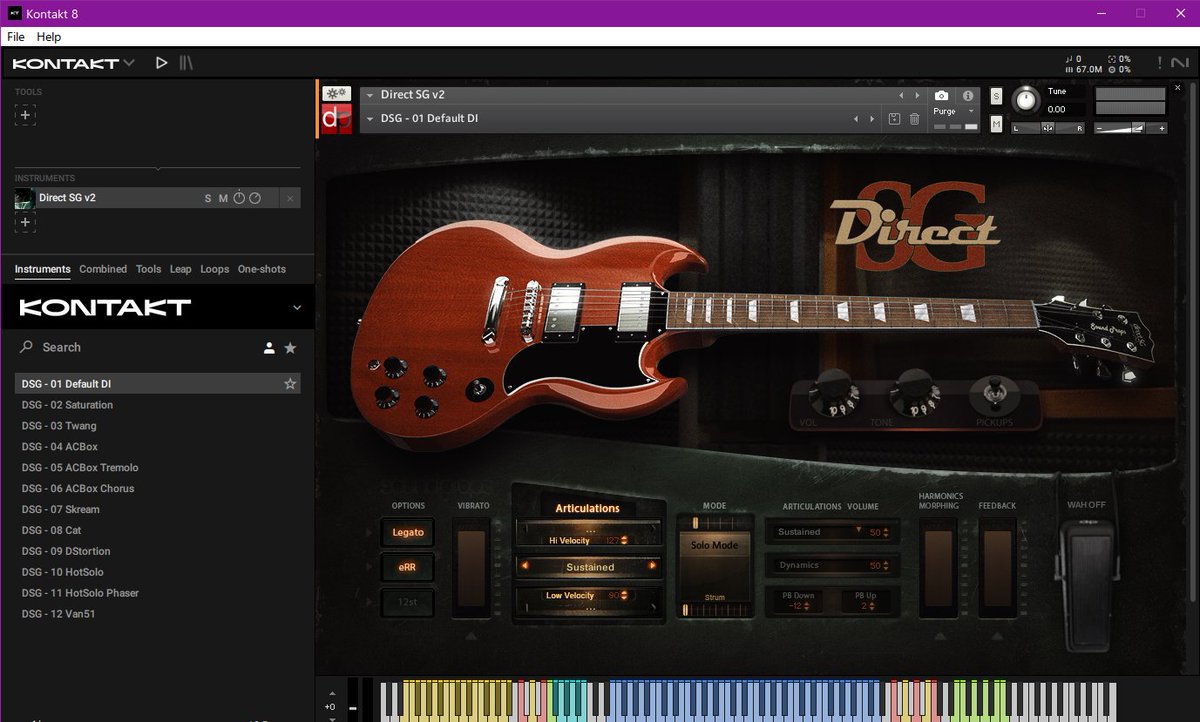Toggle the Legato option
The height and width of the screenshot is (722, 1200).
tap(407, 532)
